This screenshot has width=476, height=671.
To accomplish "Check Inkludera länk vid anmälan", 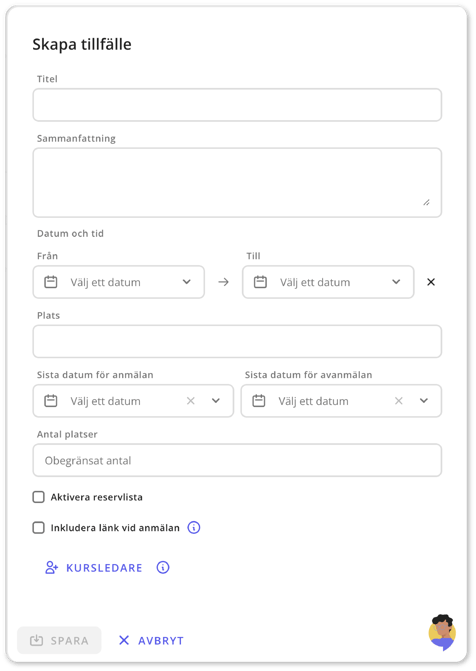I will point(39,528).
